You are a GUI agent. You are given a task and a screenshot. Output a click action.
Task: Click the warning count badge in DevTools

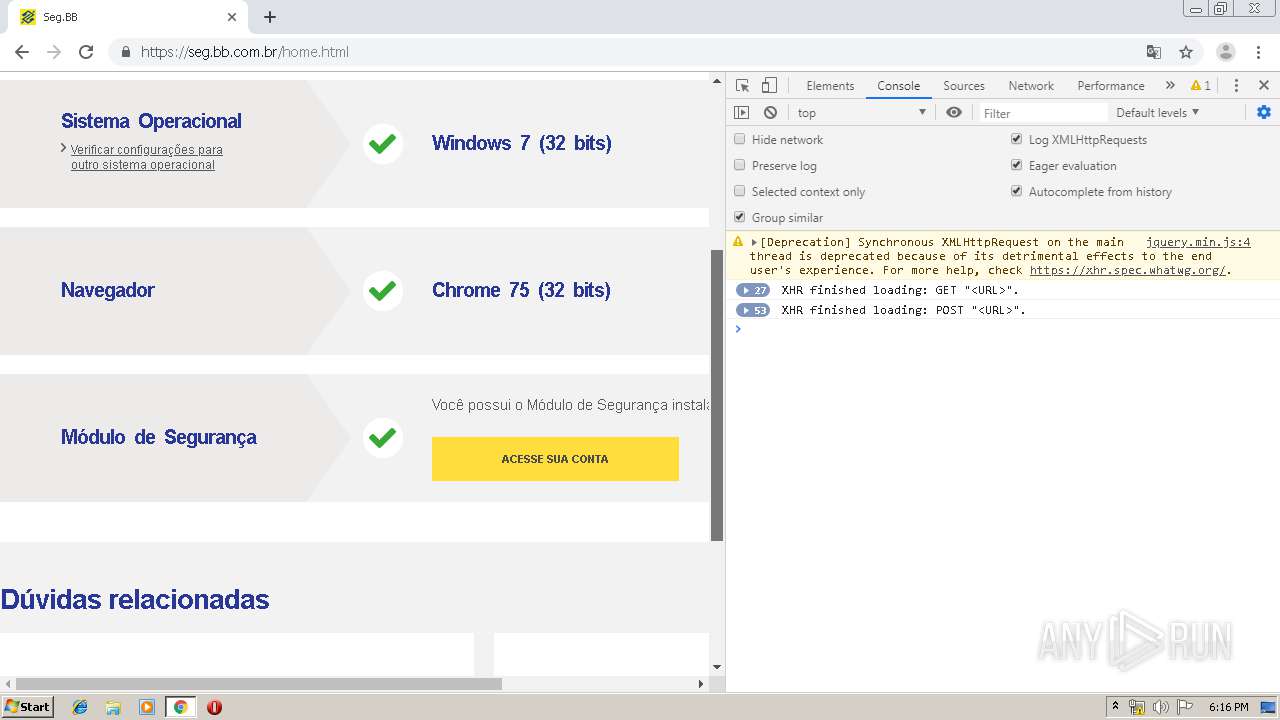click(1201, 86)
